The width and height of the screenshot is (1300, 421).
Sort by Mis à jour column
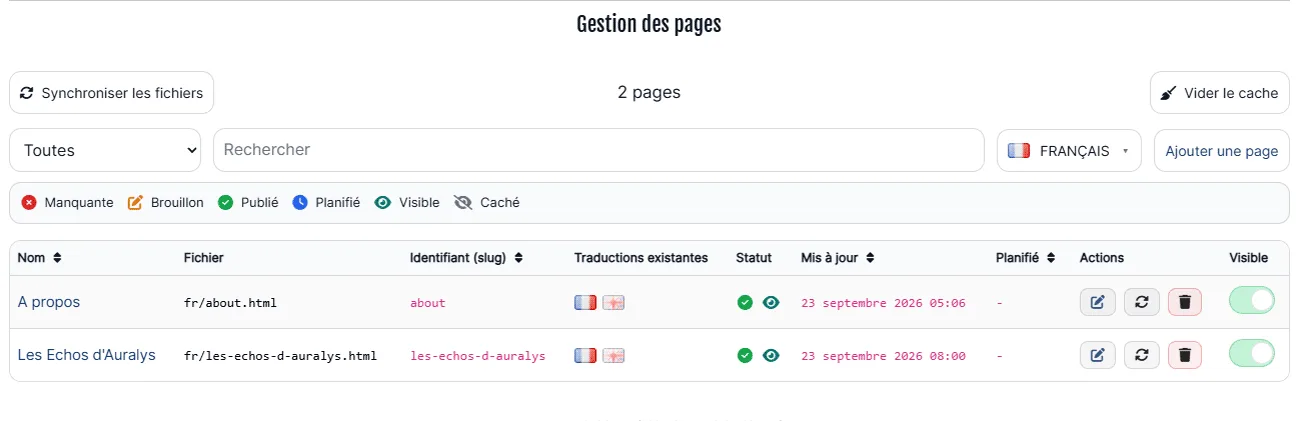pyautogui.click(x=838, y=258)
